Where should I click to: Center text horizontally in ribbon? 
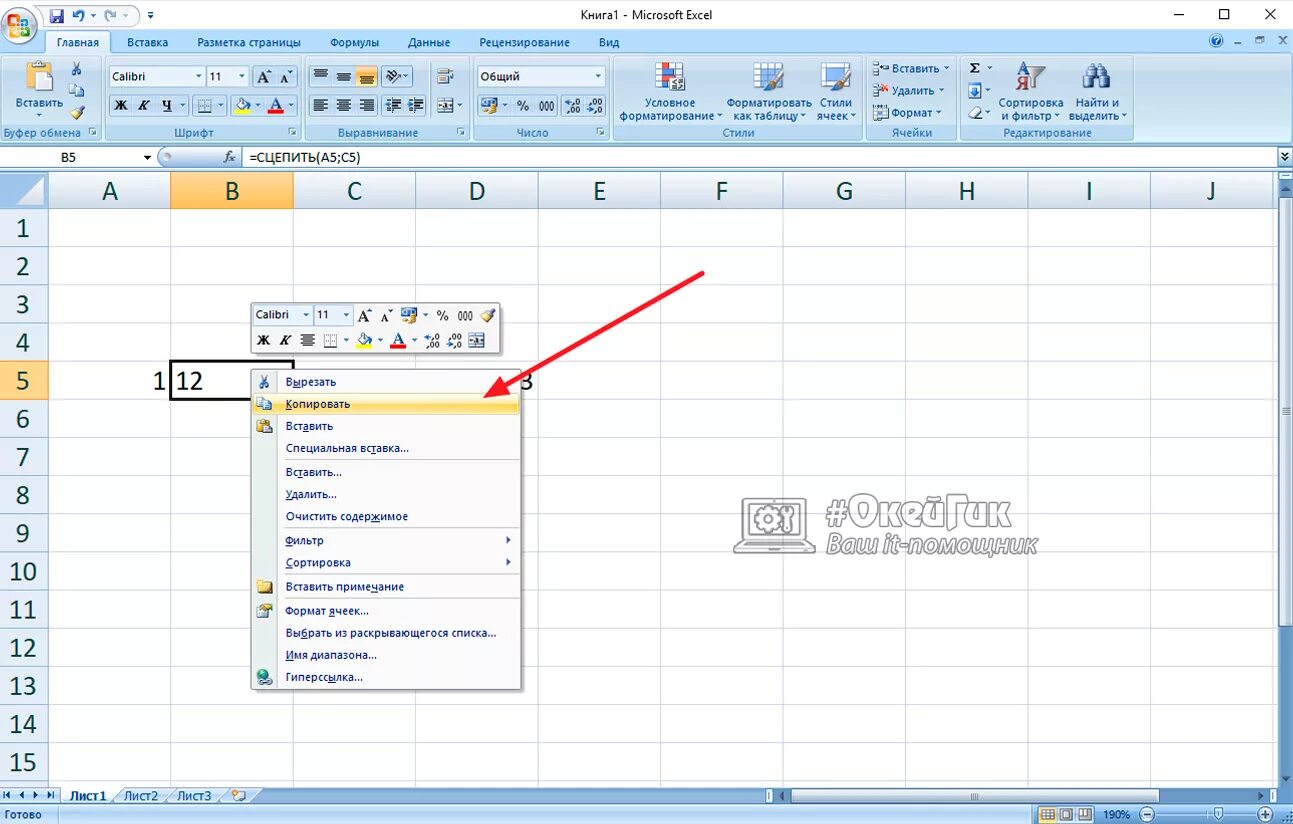[x=343, y=105]
